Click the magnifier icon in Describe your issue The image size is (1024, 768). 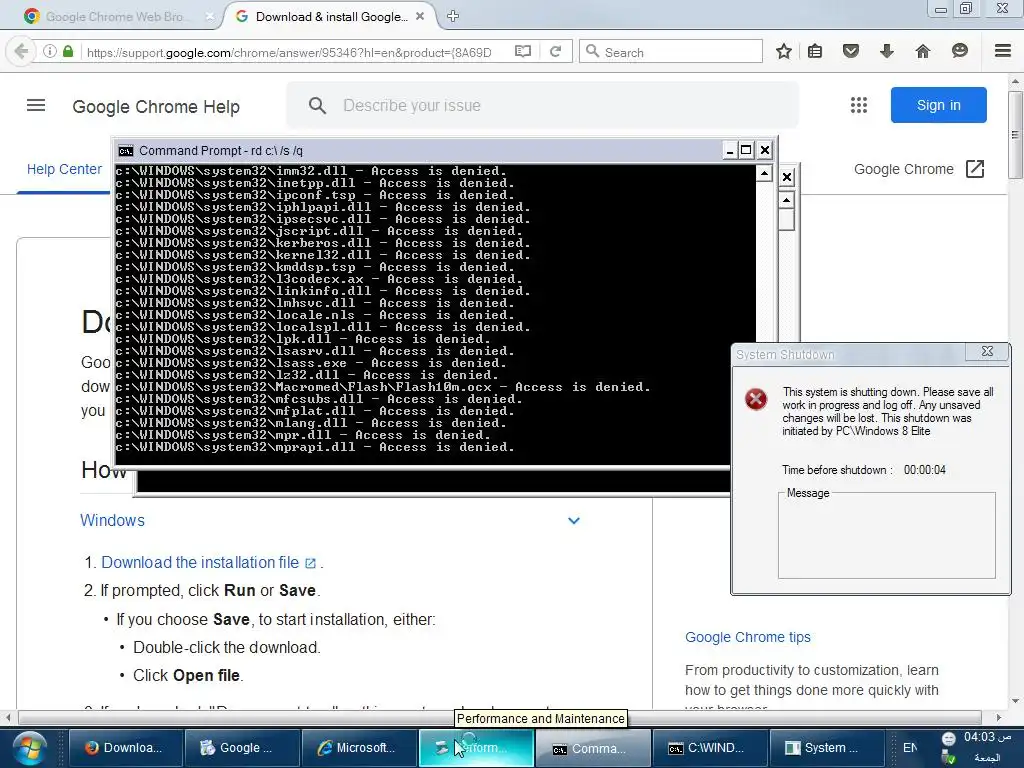(317, 106)
